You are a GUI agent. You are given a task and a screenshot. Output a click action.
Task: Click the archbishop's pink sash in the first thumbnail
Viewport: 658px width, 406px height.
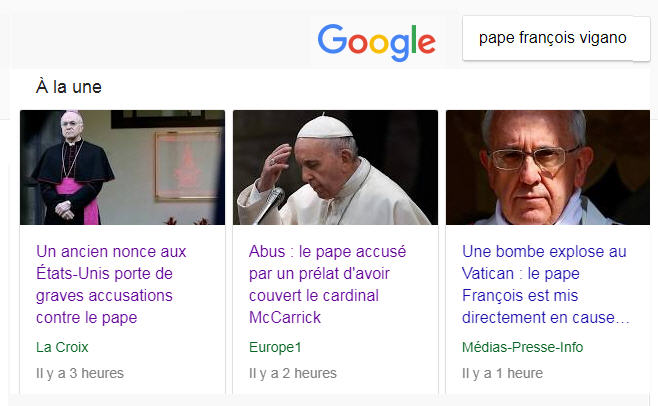[72, 187]
